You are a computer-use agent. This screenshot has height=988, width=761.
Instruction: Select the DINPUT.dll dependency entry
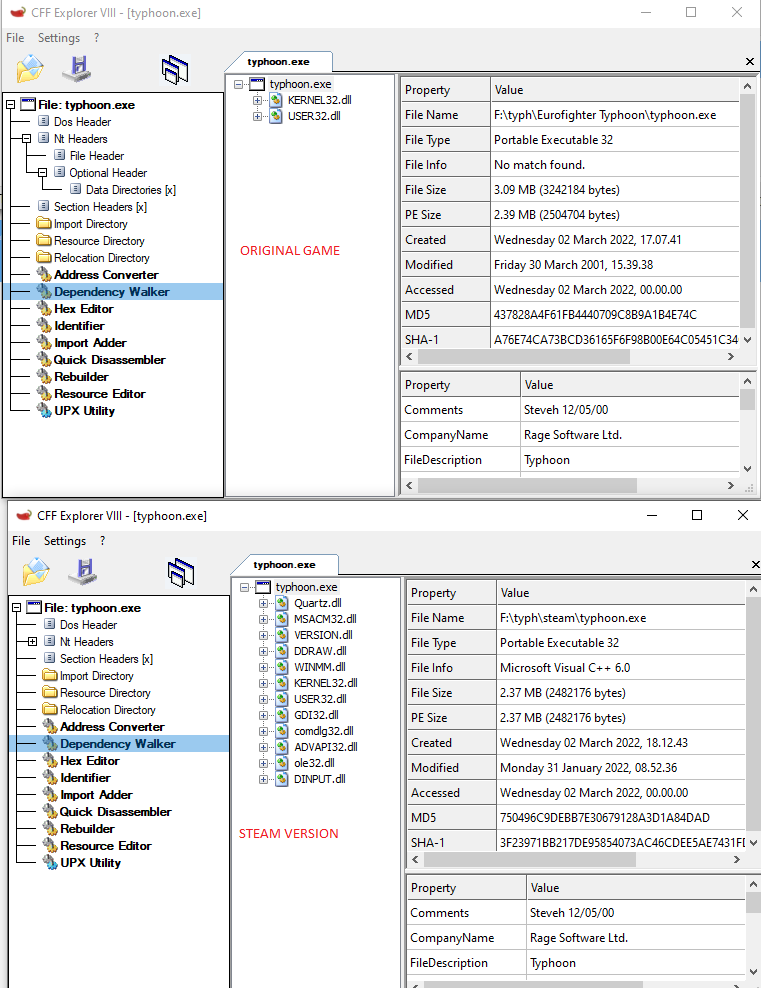coord(319,779)
